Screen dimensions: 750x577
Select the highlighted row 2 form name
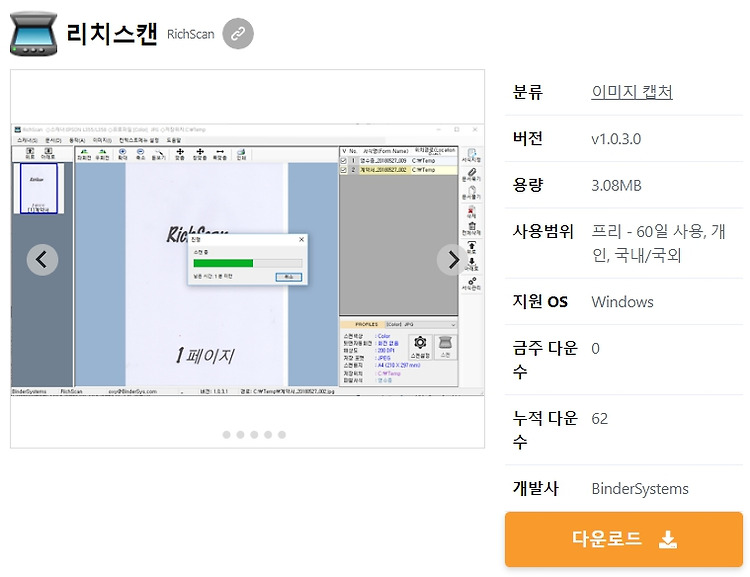384,170
